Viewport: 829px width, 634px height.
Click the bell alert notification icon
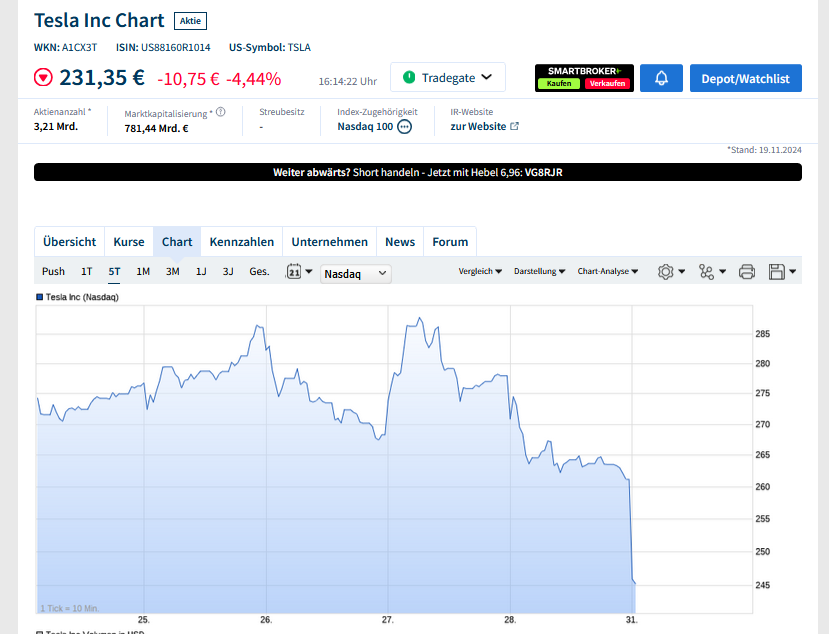[x=661, y=78]
